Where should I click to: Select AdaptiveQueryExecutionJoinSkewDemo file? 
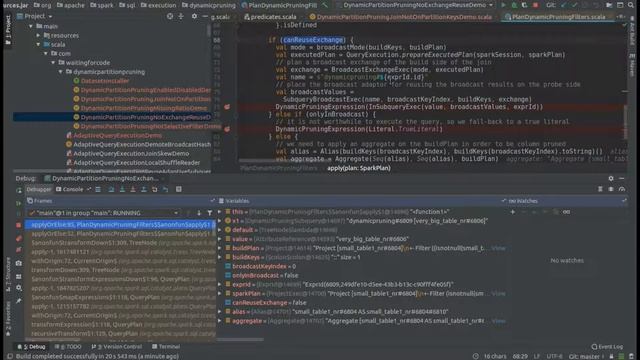tap(131, 153)
